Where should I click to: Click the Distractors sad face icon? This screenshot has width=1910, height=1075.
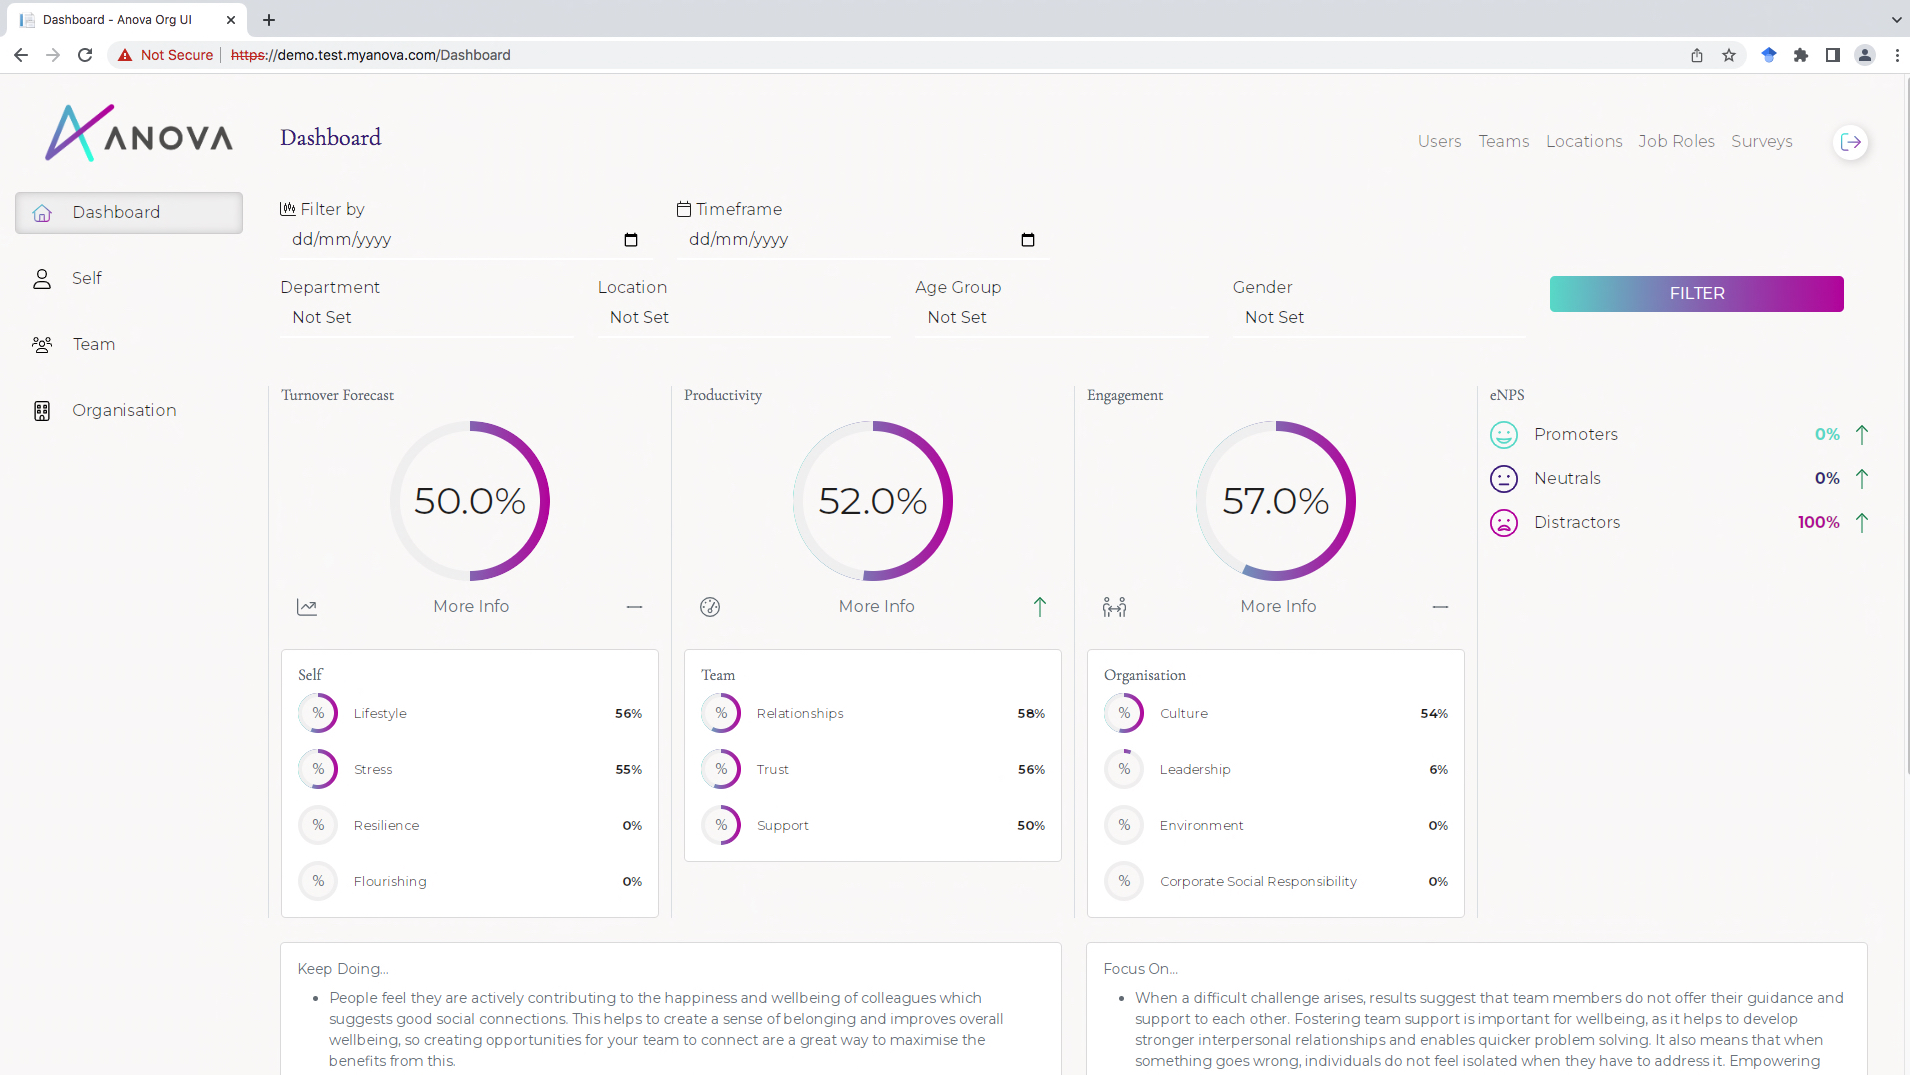[x=1503, y=523]
